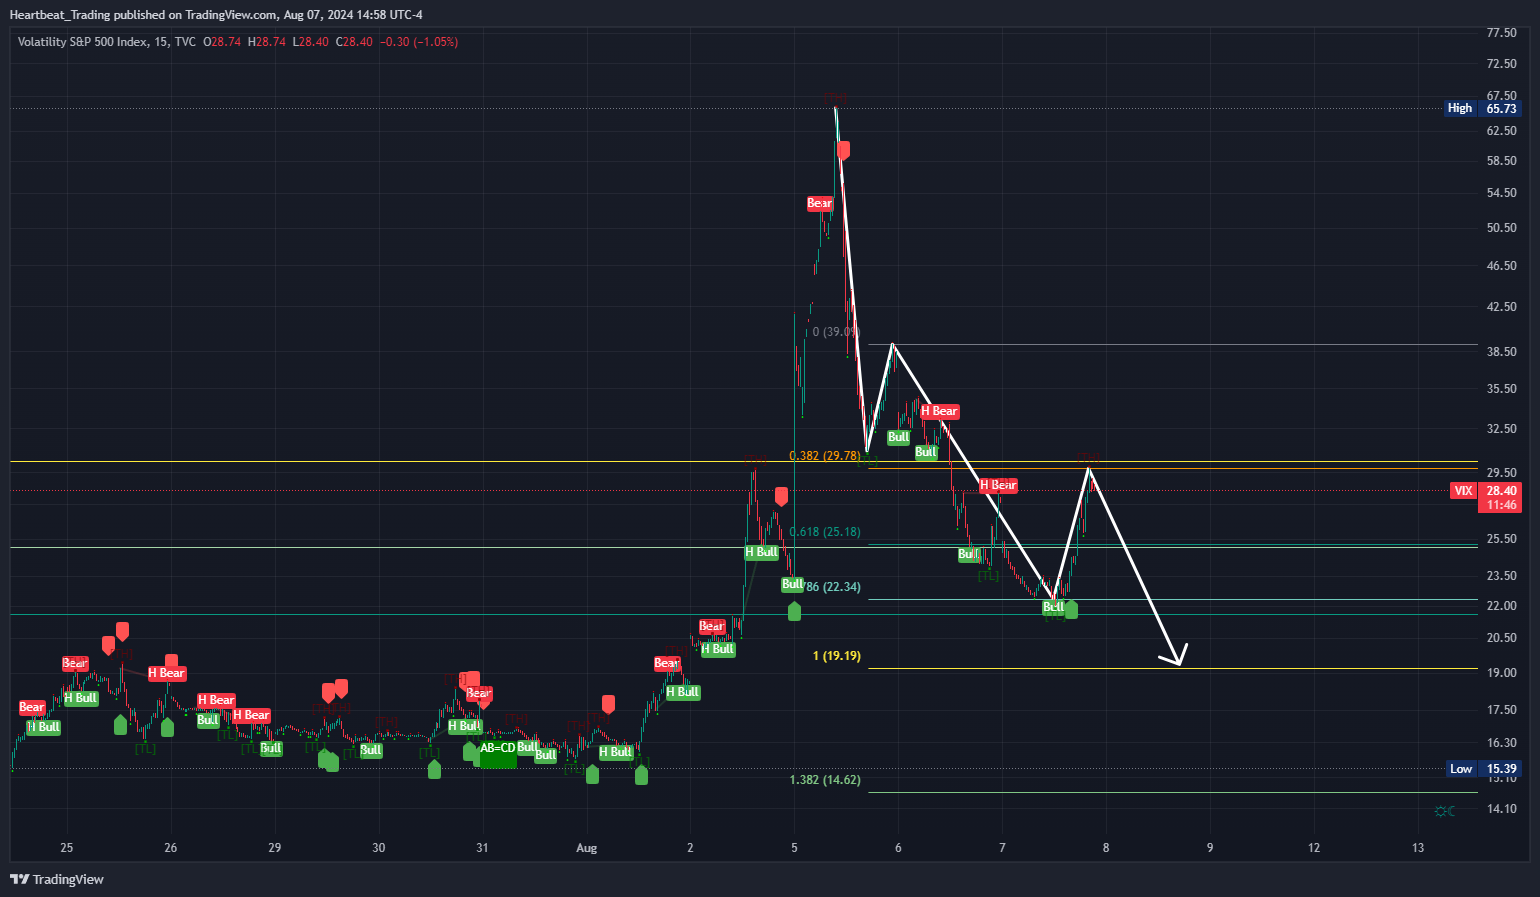
Task: Click date 29 on the time axis
Action: tap(275, 847)
